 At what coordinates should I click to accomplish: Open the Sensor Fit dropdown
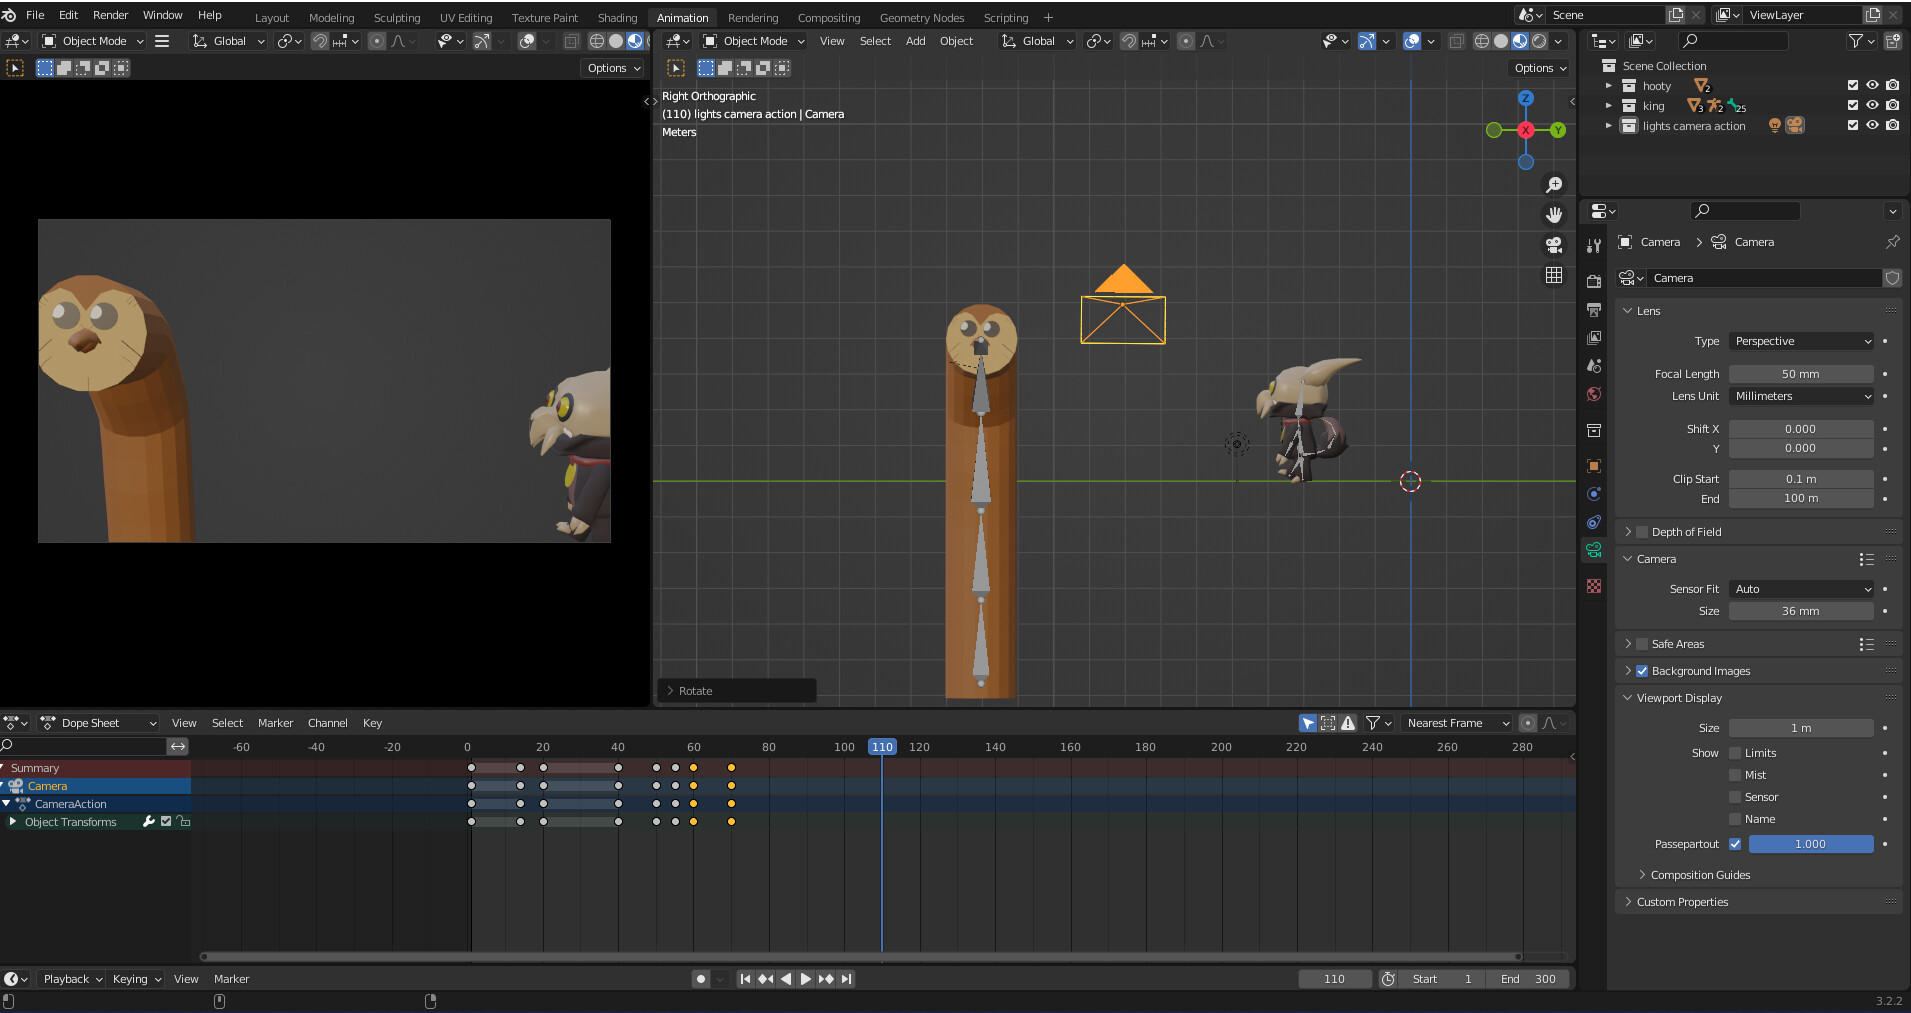tap(1800, 589)
